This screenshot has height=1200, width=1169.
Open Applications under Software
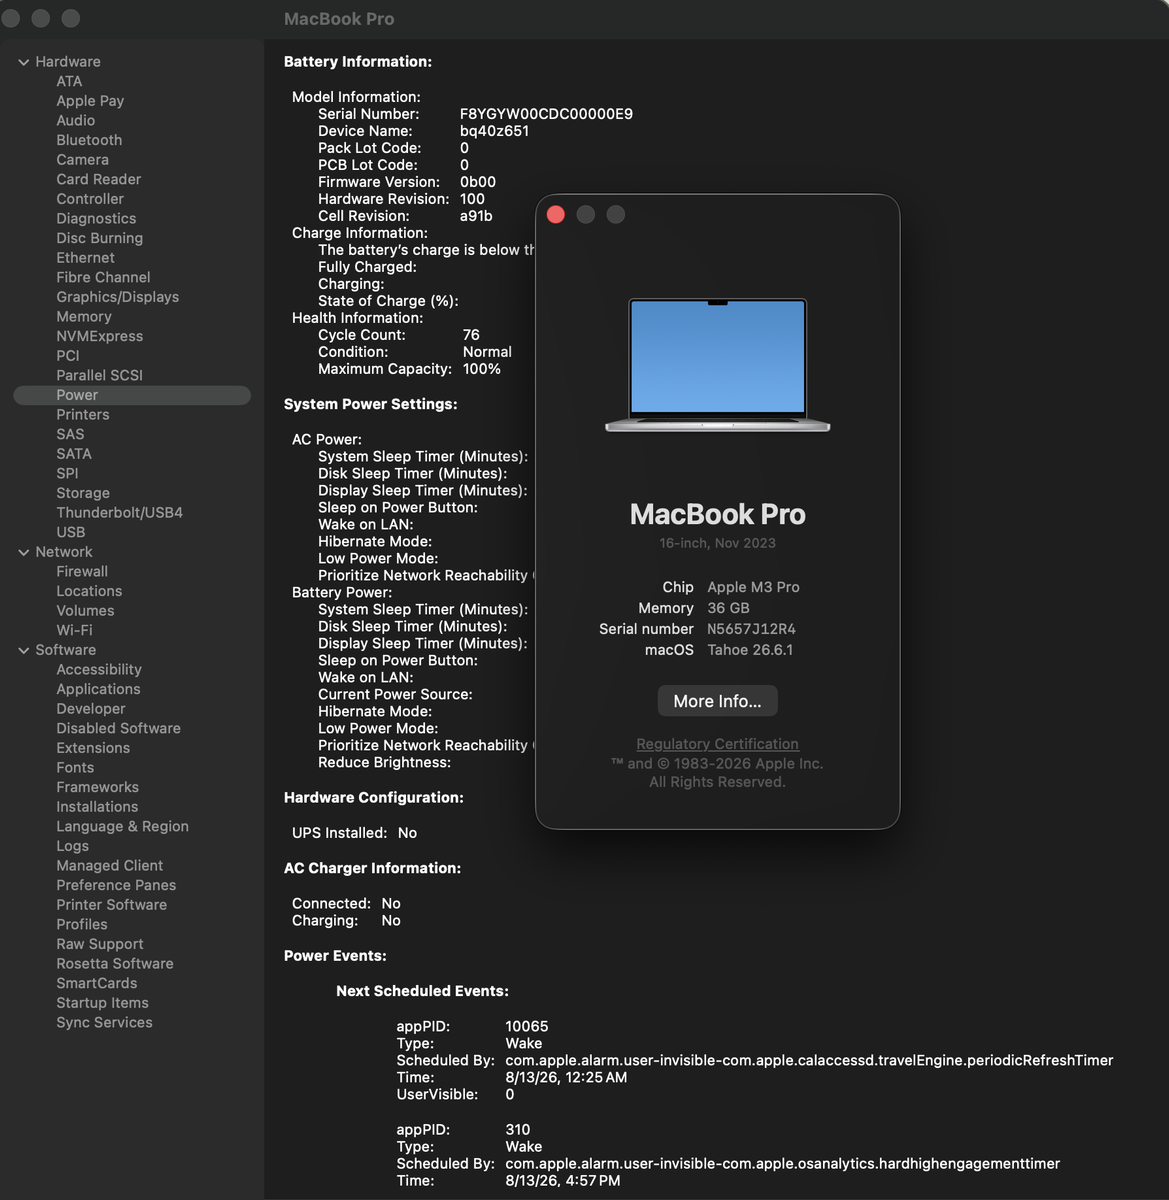[98, 689]
